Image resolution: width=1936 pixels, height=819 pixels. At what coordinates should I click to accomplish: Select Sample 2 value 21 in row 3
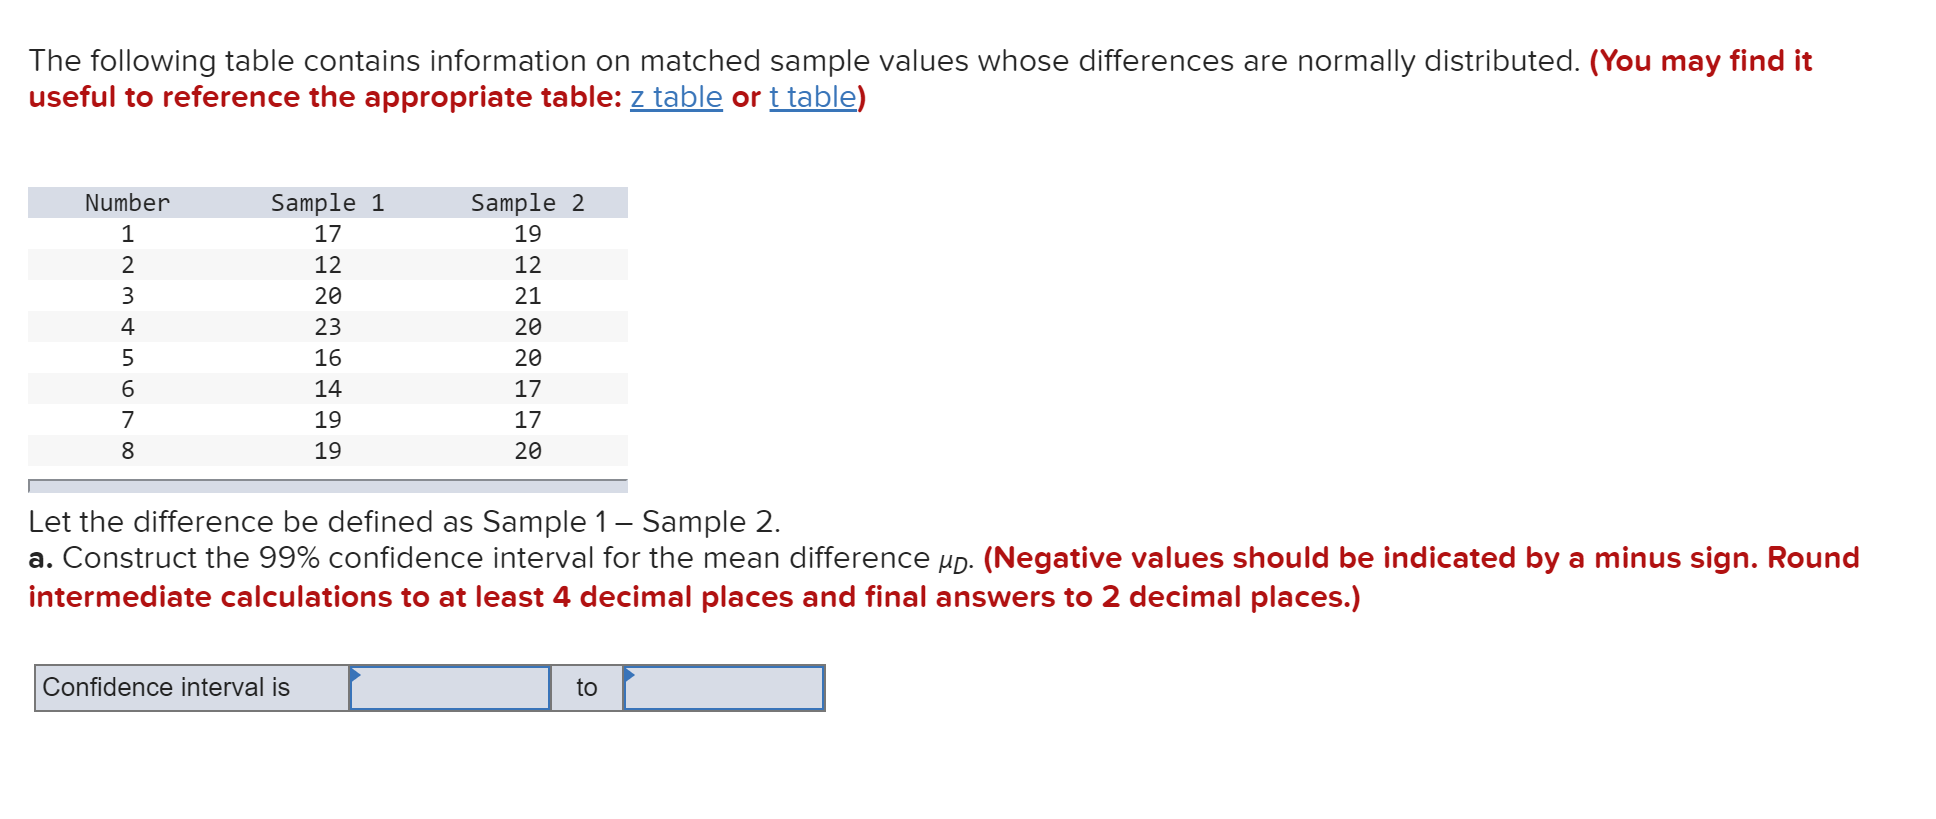(528, 296)
